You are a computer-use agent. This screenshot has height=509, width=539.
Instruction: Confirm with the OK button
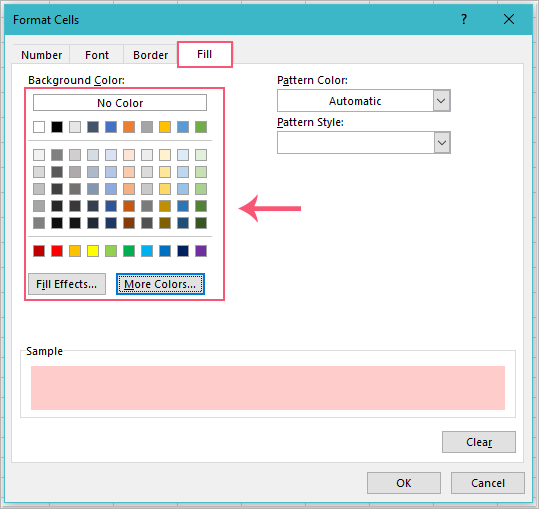point(404,483)
